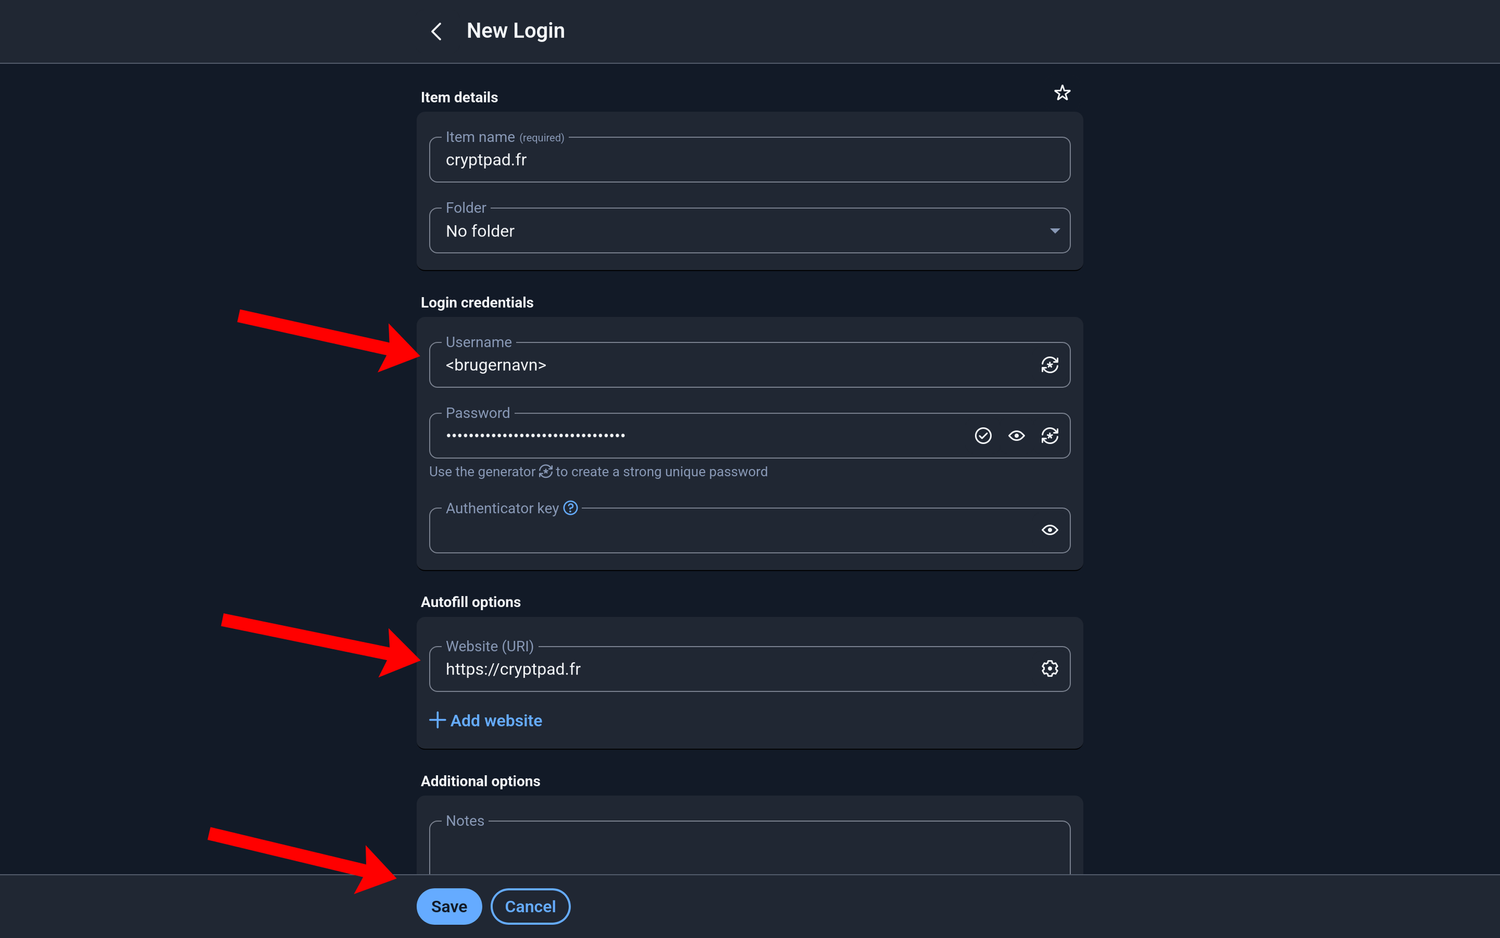Screen dimensions: 1500x938
Task: Open authenticator key help
Action: (x=570, y=508)
